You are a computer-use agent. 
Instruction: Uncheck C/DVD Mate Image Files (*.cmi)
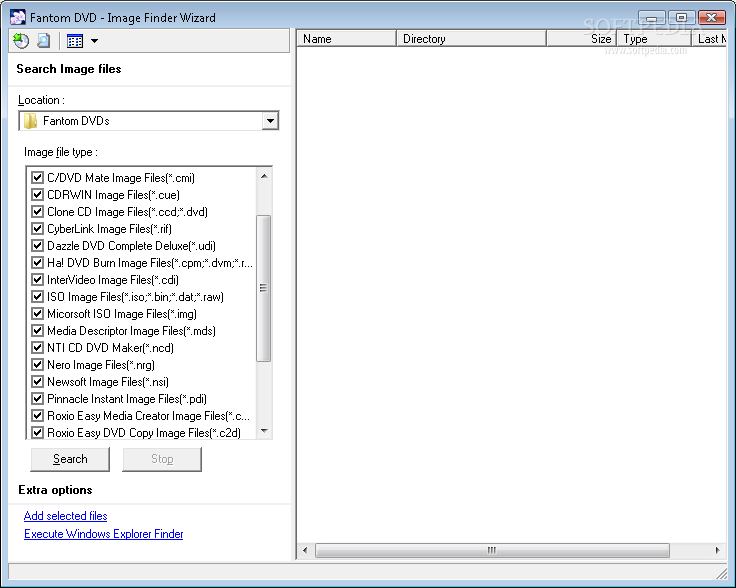[x=38, y=177]
